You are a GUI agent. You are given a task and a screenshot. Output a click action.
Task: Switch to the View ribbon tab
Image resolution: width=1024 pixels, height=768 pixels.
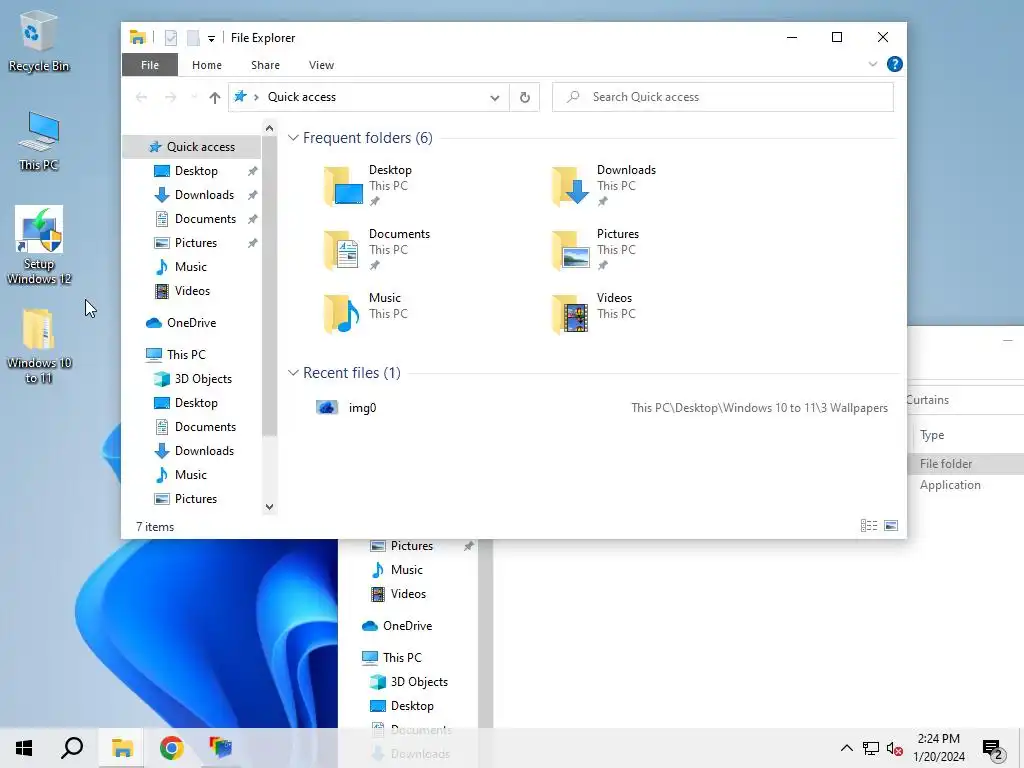click(321, 65)
